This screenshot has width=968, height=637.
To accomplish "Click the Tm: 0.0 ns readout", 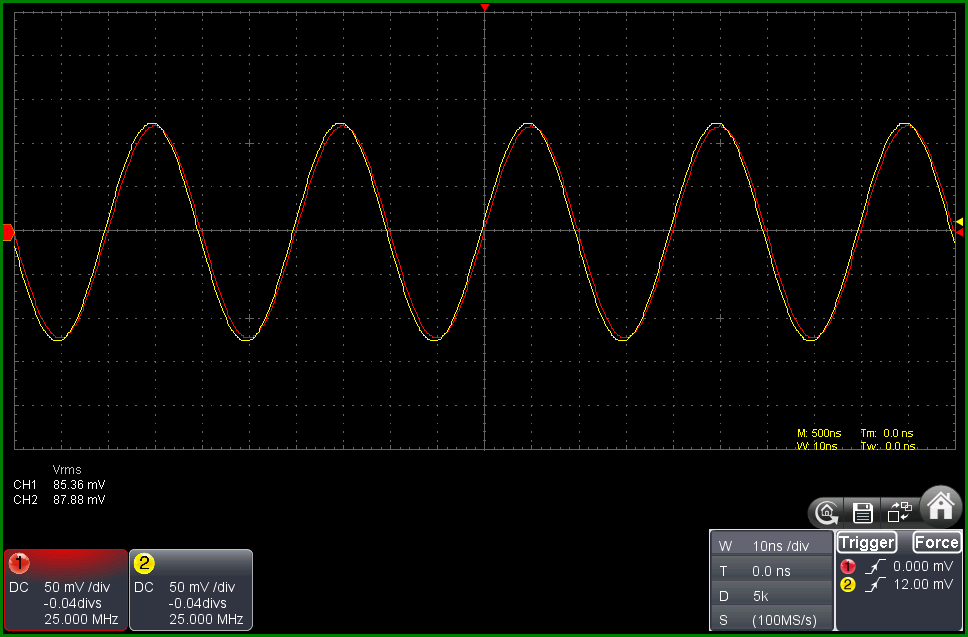I will (x=887, y=433).
